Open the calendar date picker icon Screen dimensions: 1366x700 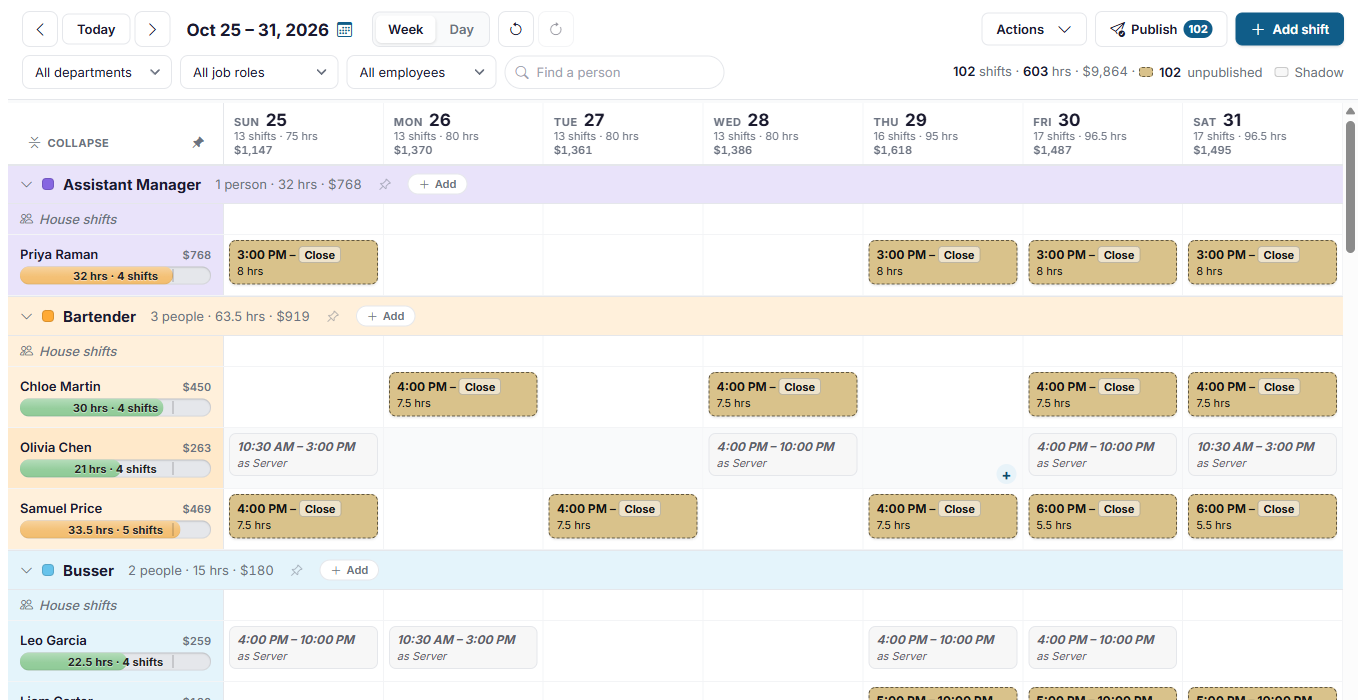coord(345,29)
